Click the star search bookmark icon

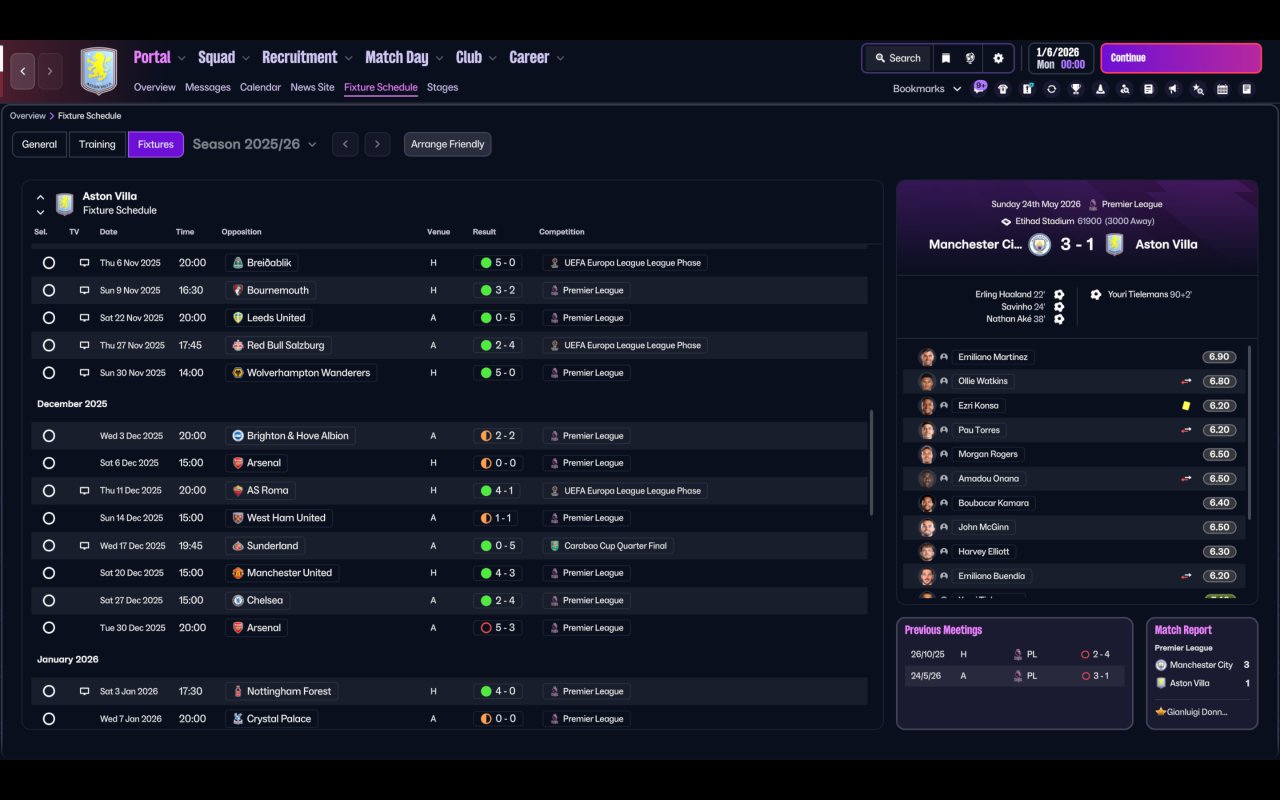point(1198,89)
